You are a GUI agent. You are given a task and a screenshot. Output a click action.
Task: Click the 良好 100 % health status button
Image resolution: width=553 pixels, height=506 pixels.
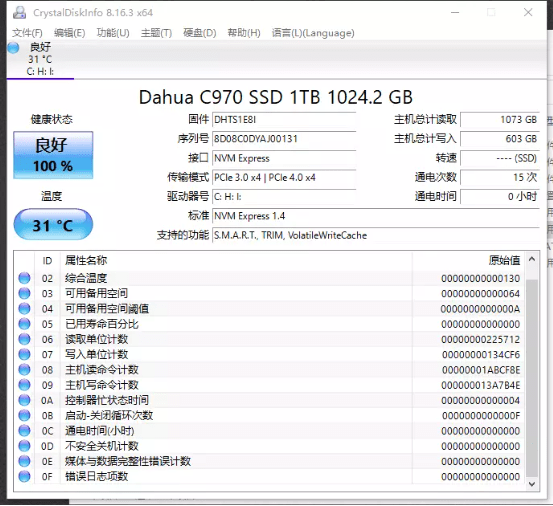53,155
